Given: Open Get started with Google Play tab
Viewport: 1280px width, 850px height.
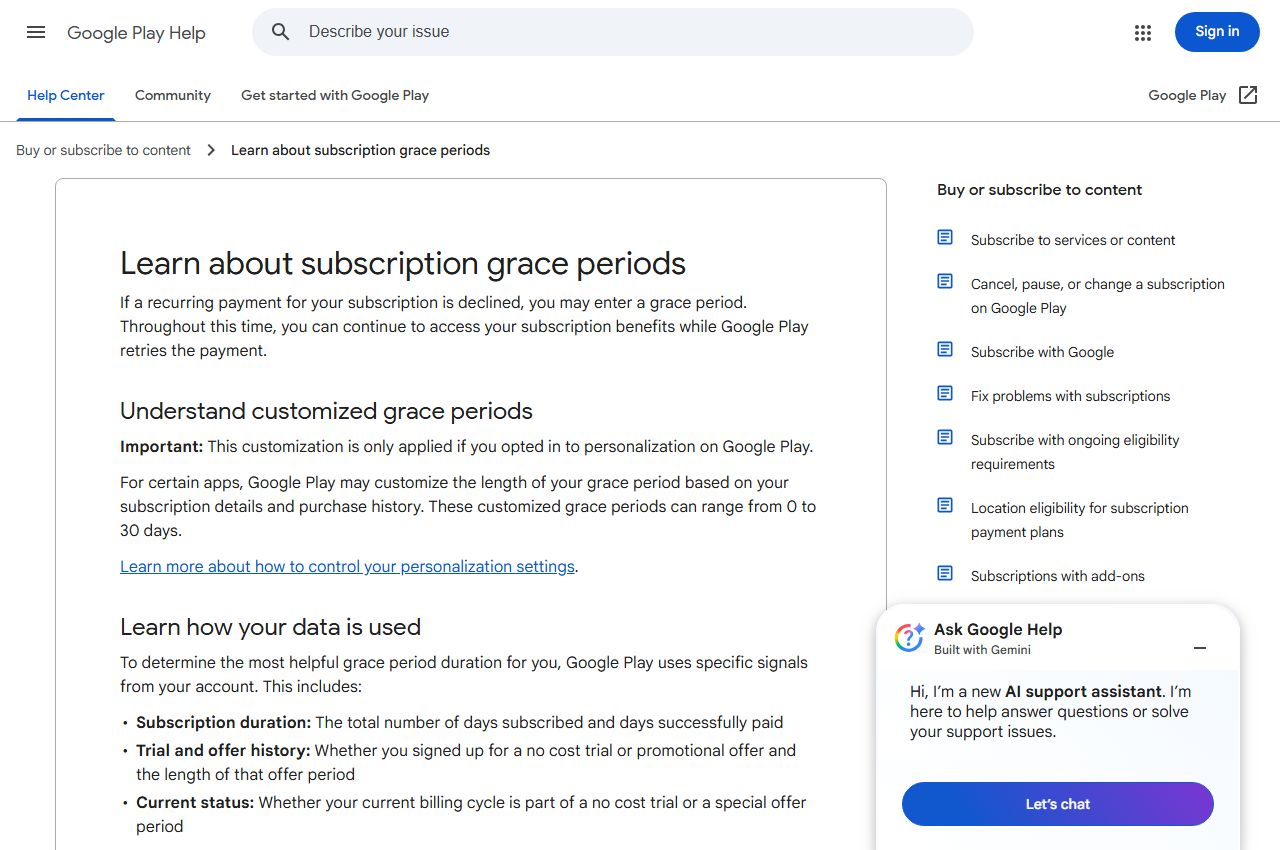Looking at the screenshot, I should point(335,96).
